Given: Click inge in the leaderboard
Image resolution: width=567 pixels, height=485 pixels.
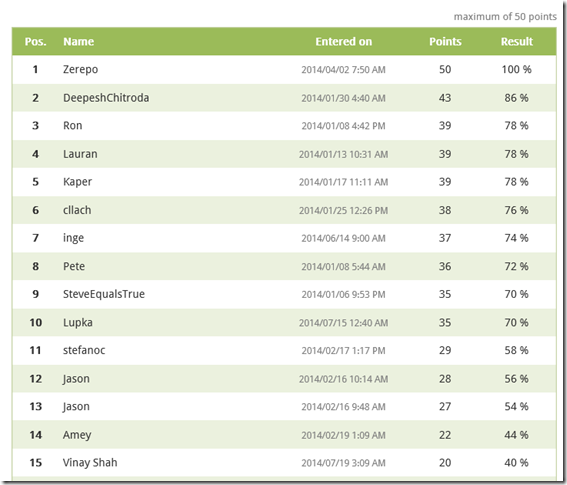Looking at the screenshot, I should point(73,238).
